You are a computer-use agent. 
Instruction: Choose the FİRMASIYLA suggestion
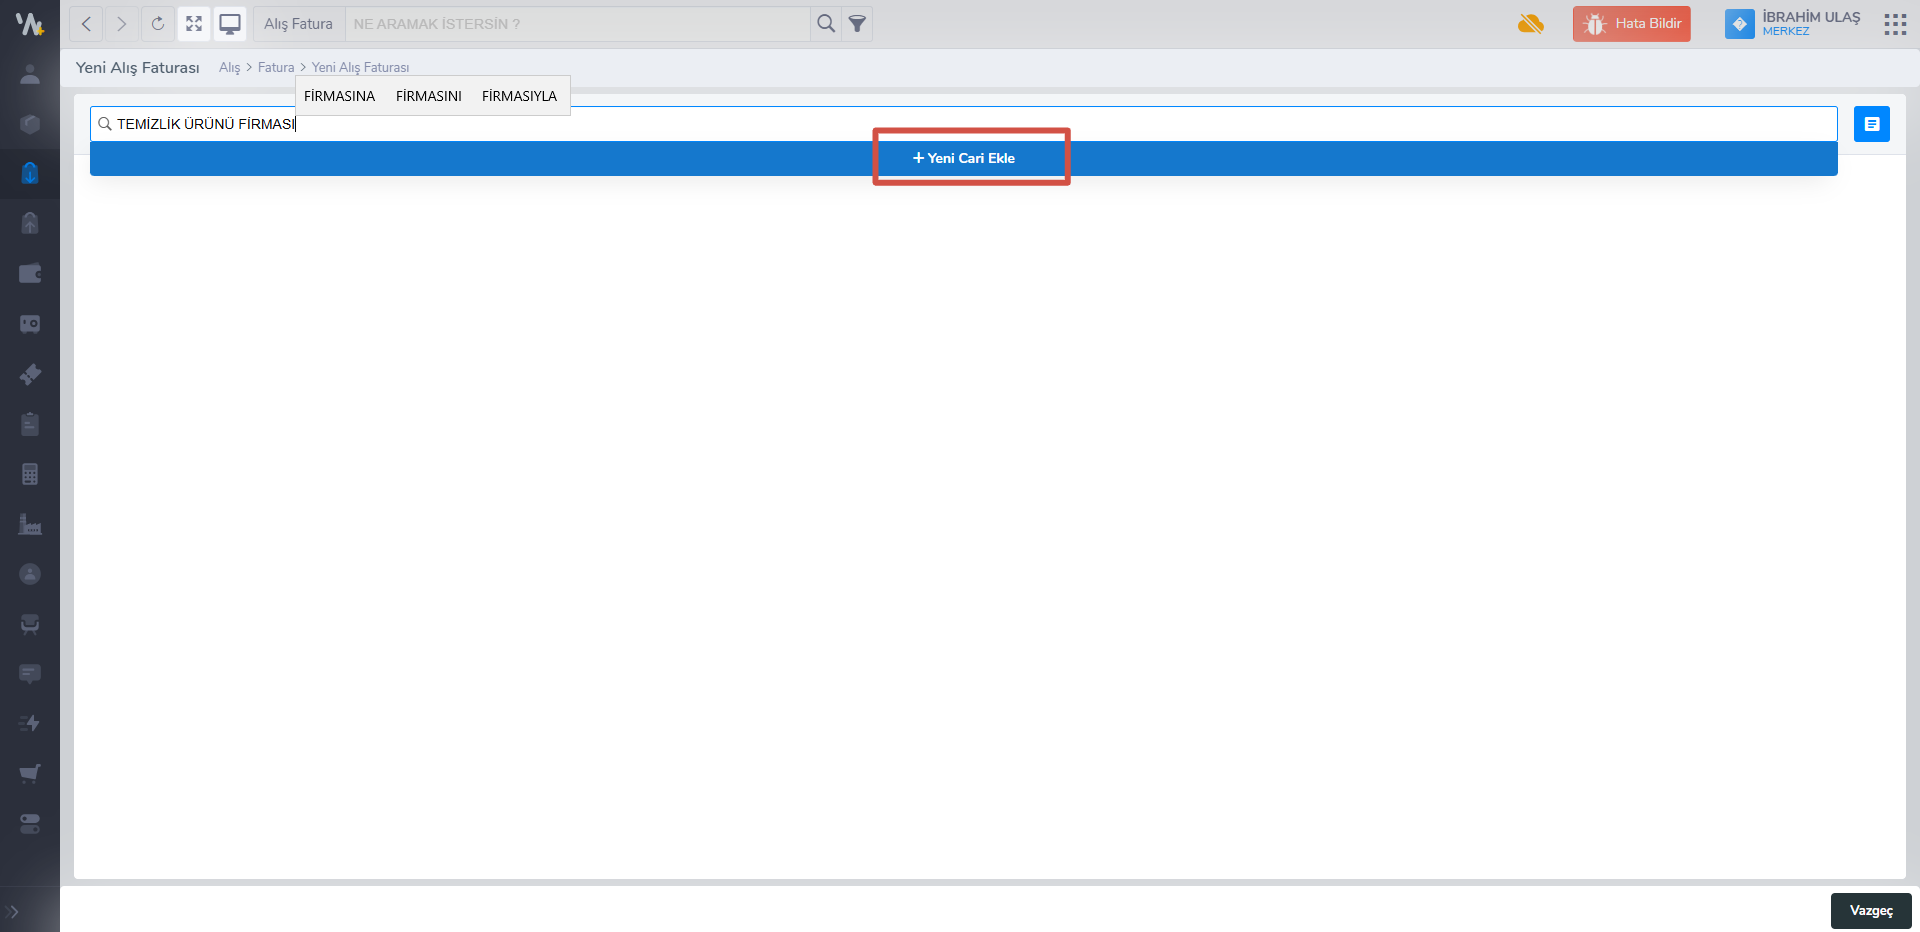pos(519,96)
